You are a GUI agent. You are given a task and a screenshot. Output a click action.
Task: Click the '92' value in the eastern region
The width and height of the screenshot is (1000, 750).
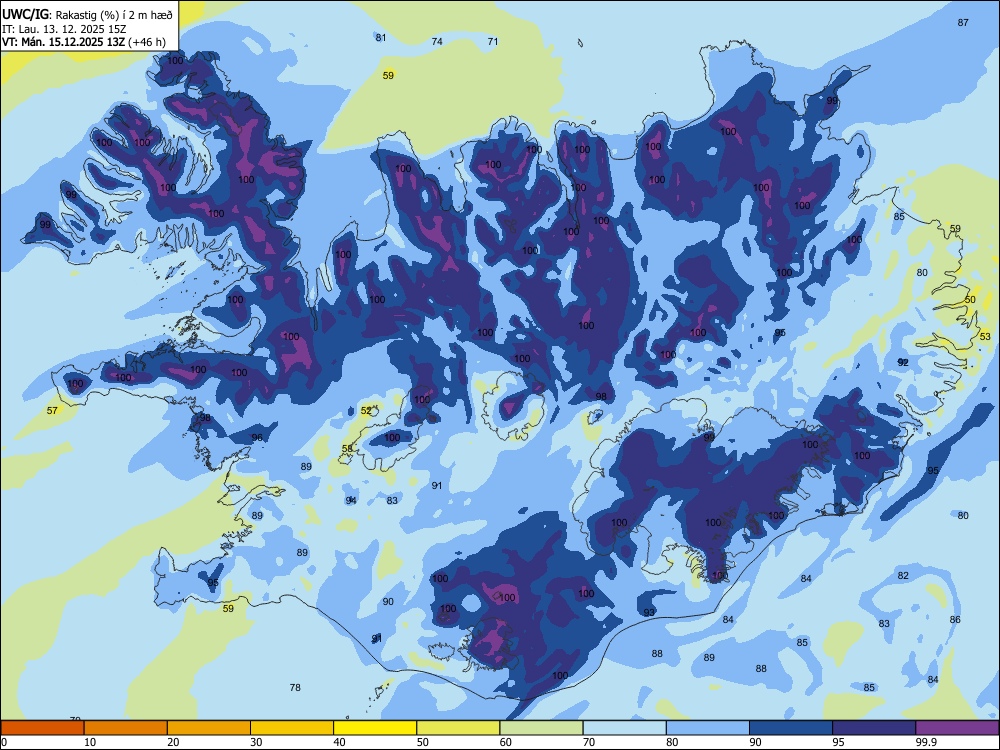click(903, 362)
